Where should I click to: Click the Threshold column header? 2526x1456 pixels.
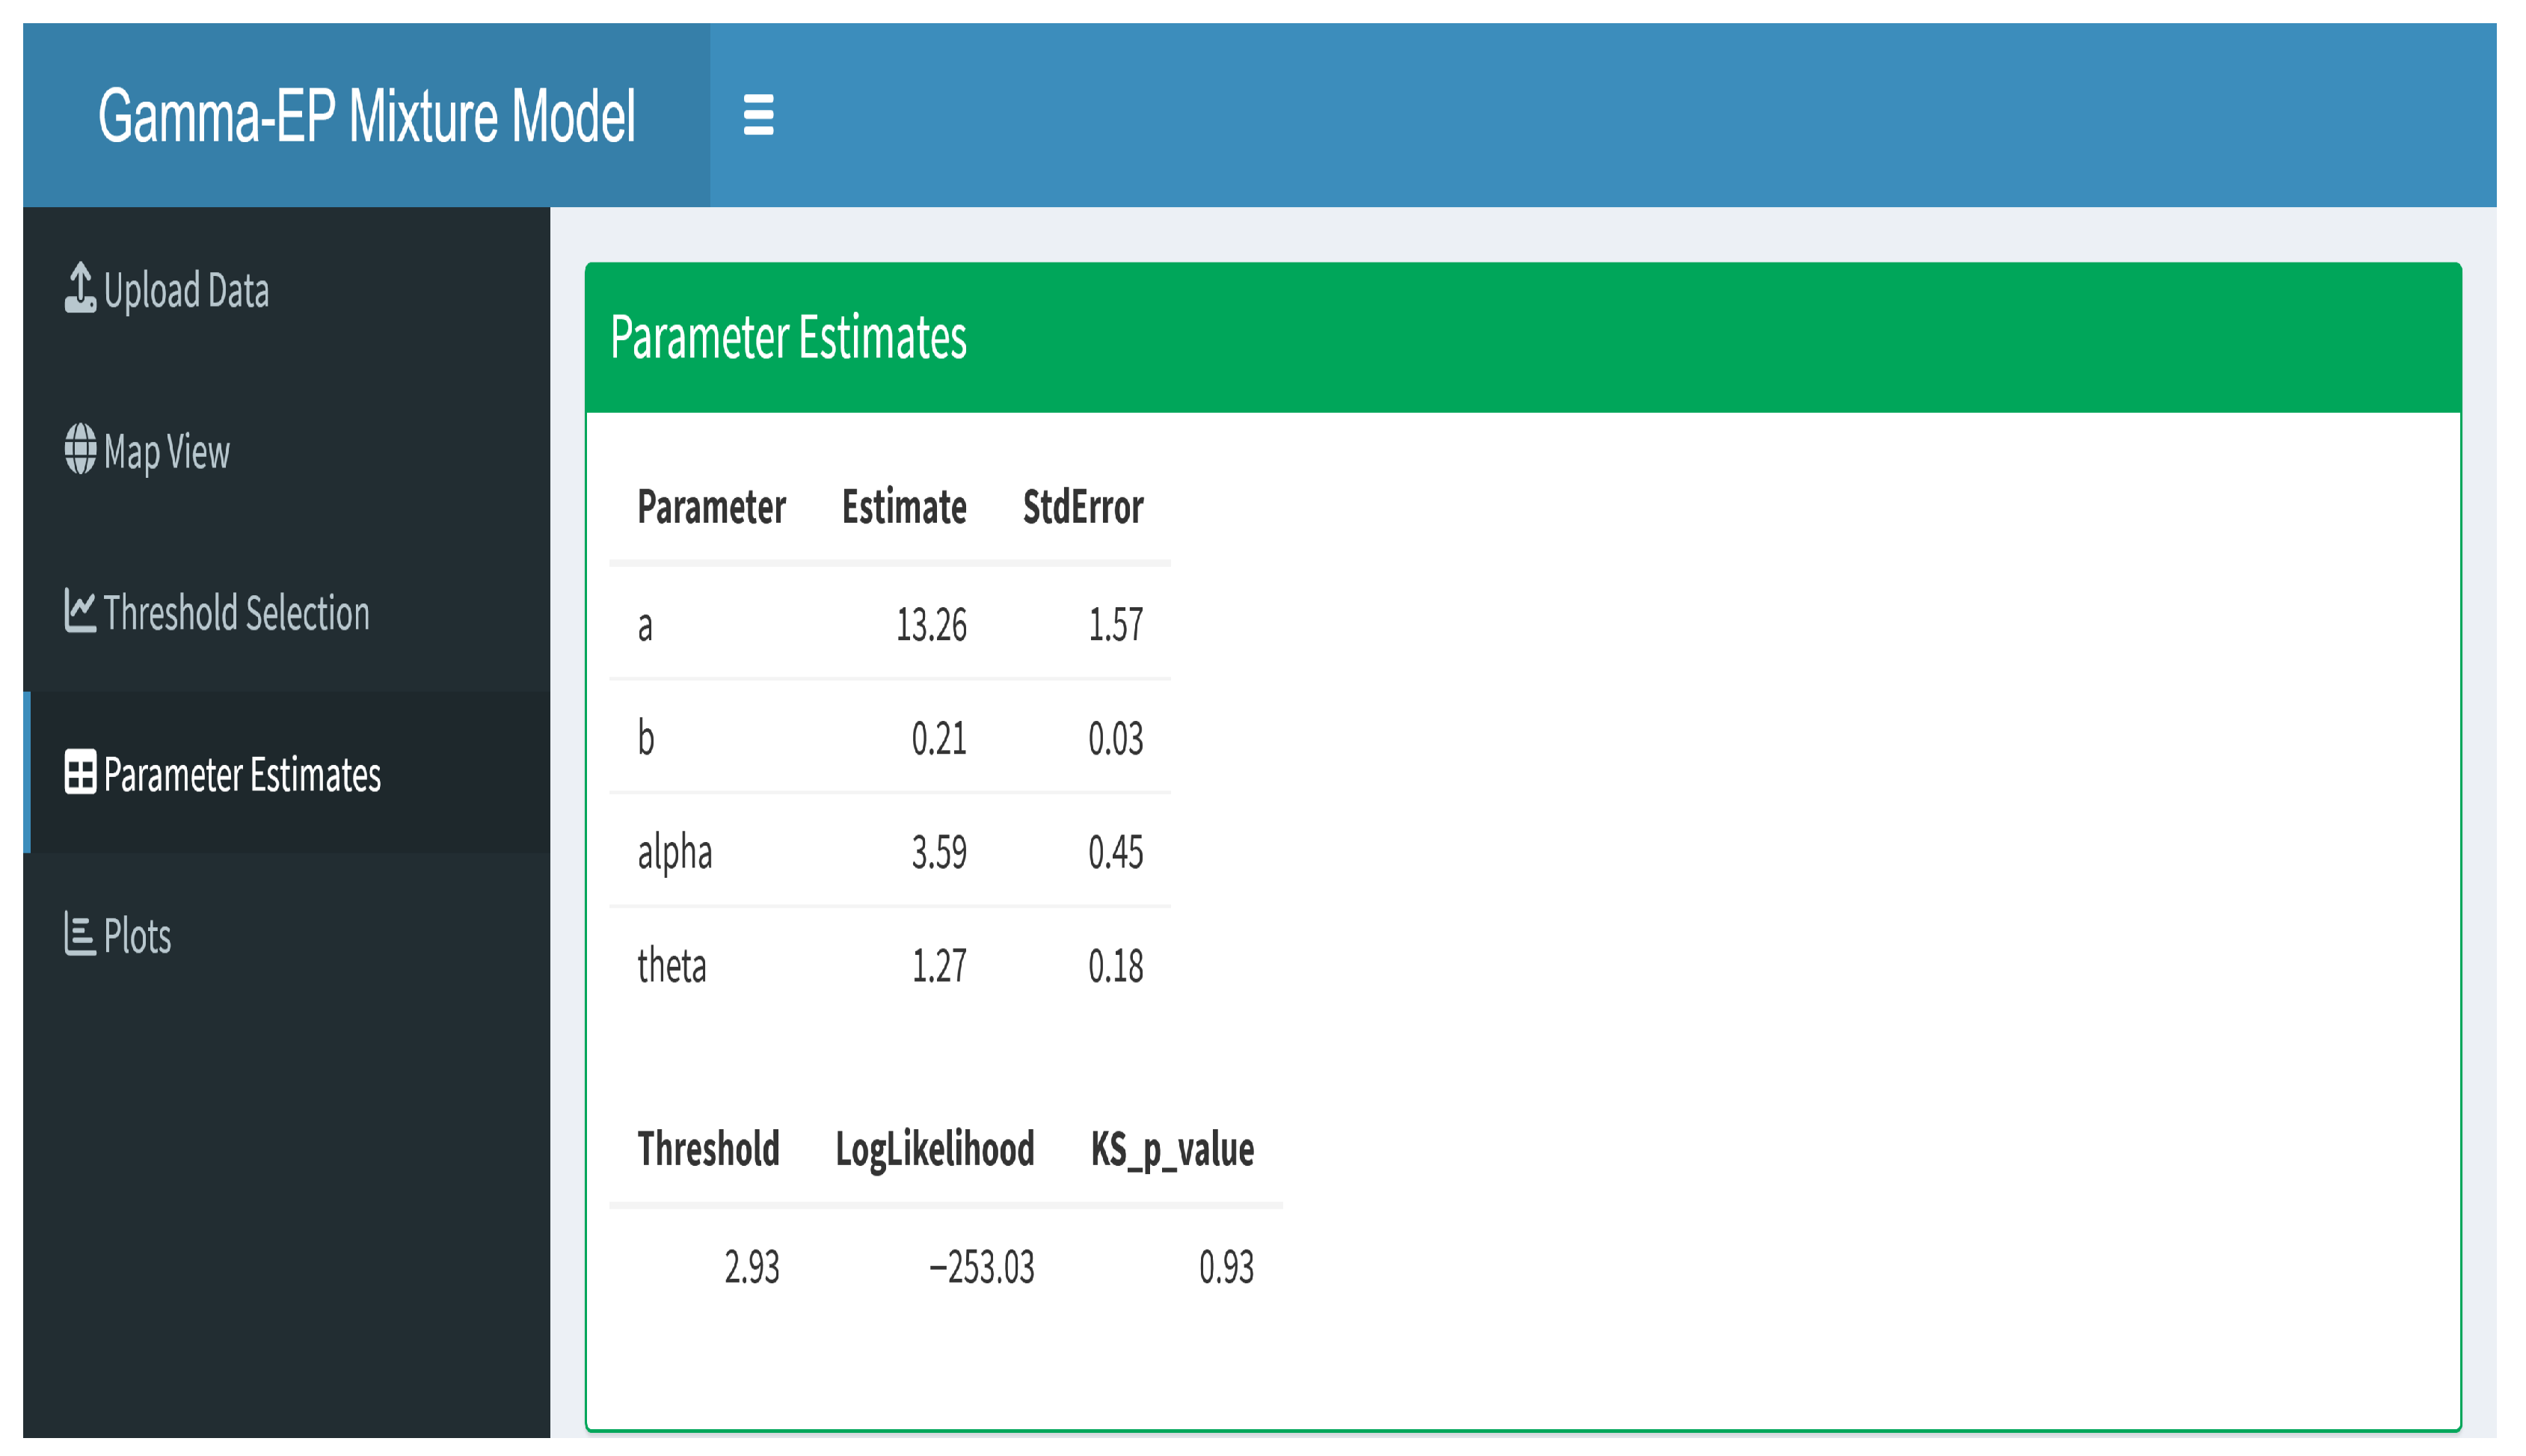pyautogui.click(x=708, y=1149)
